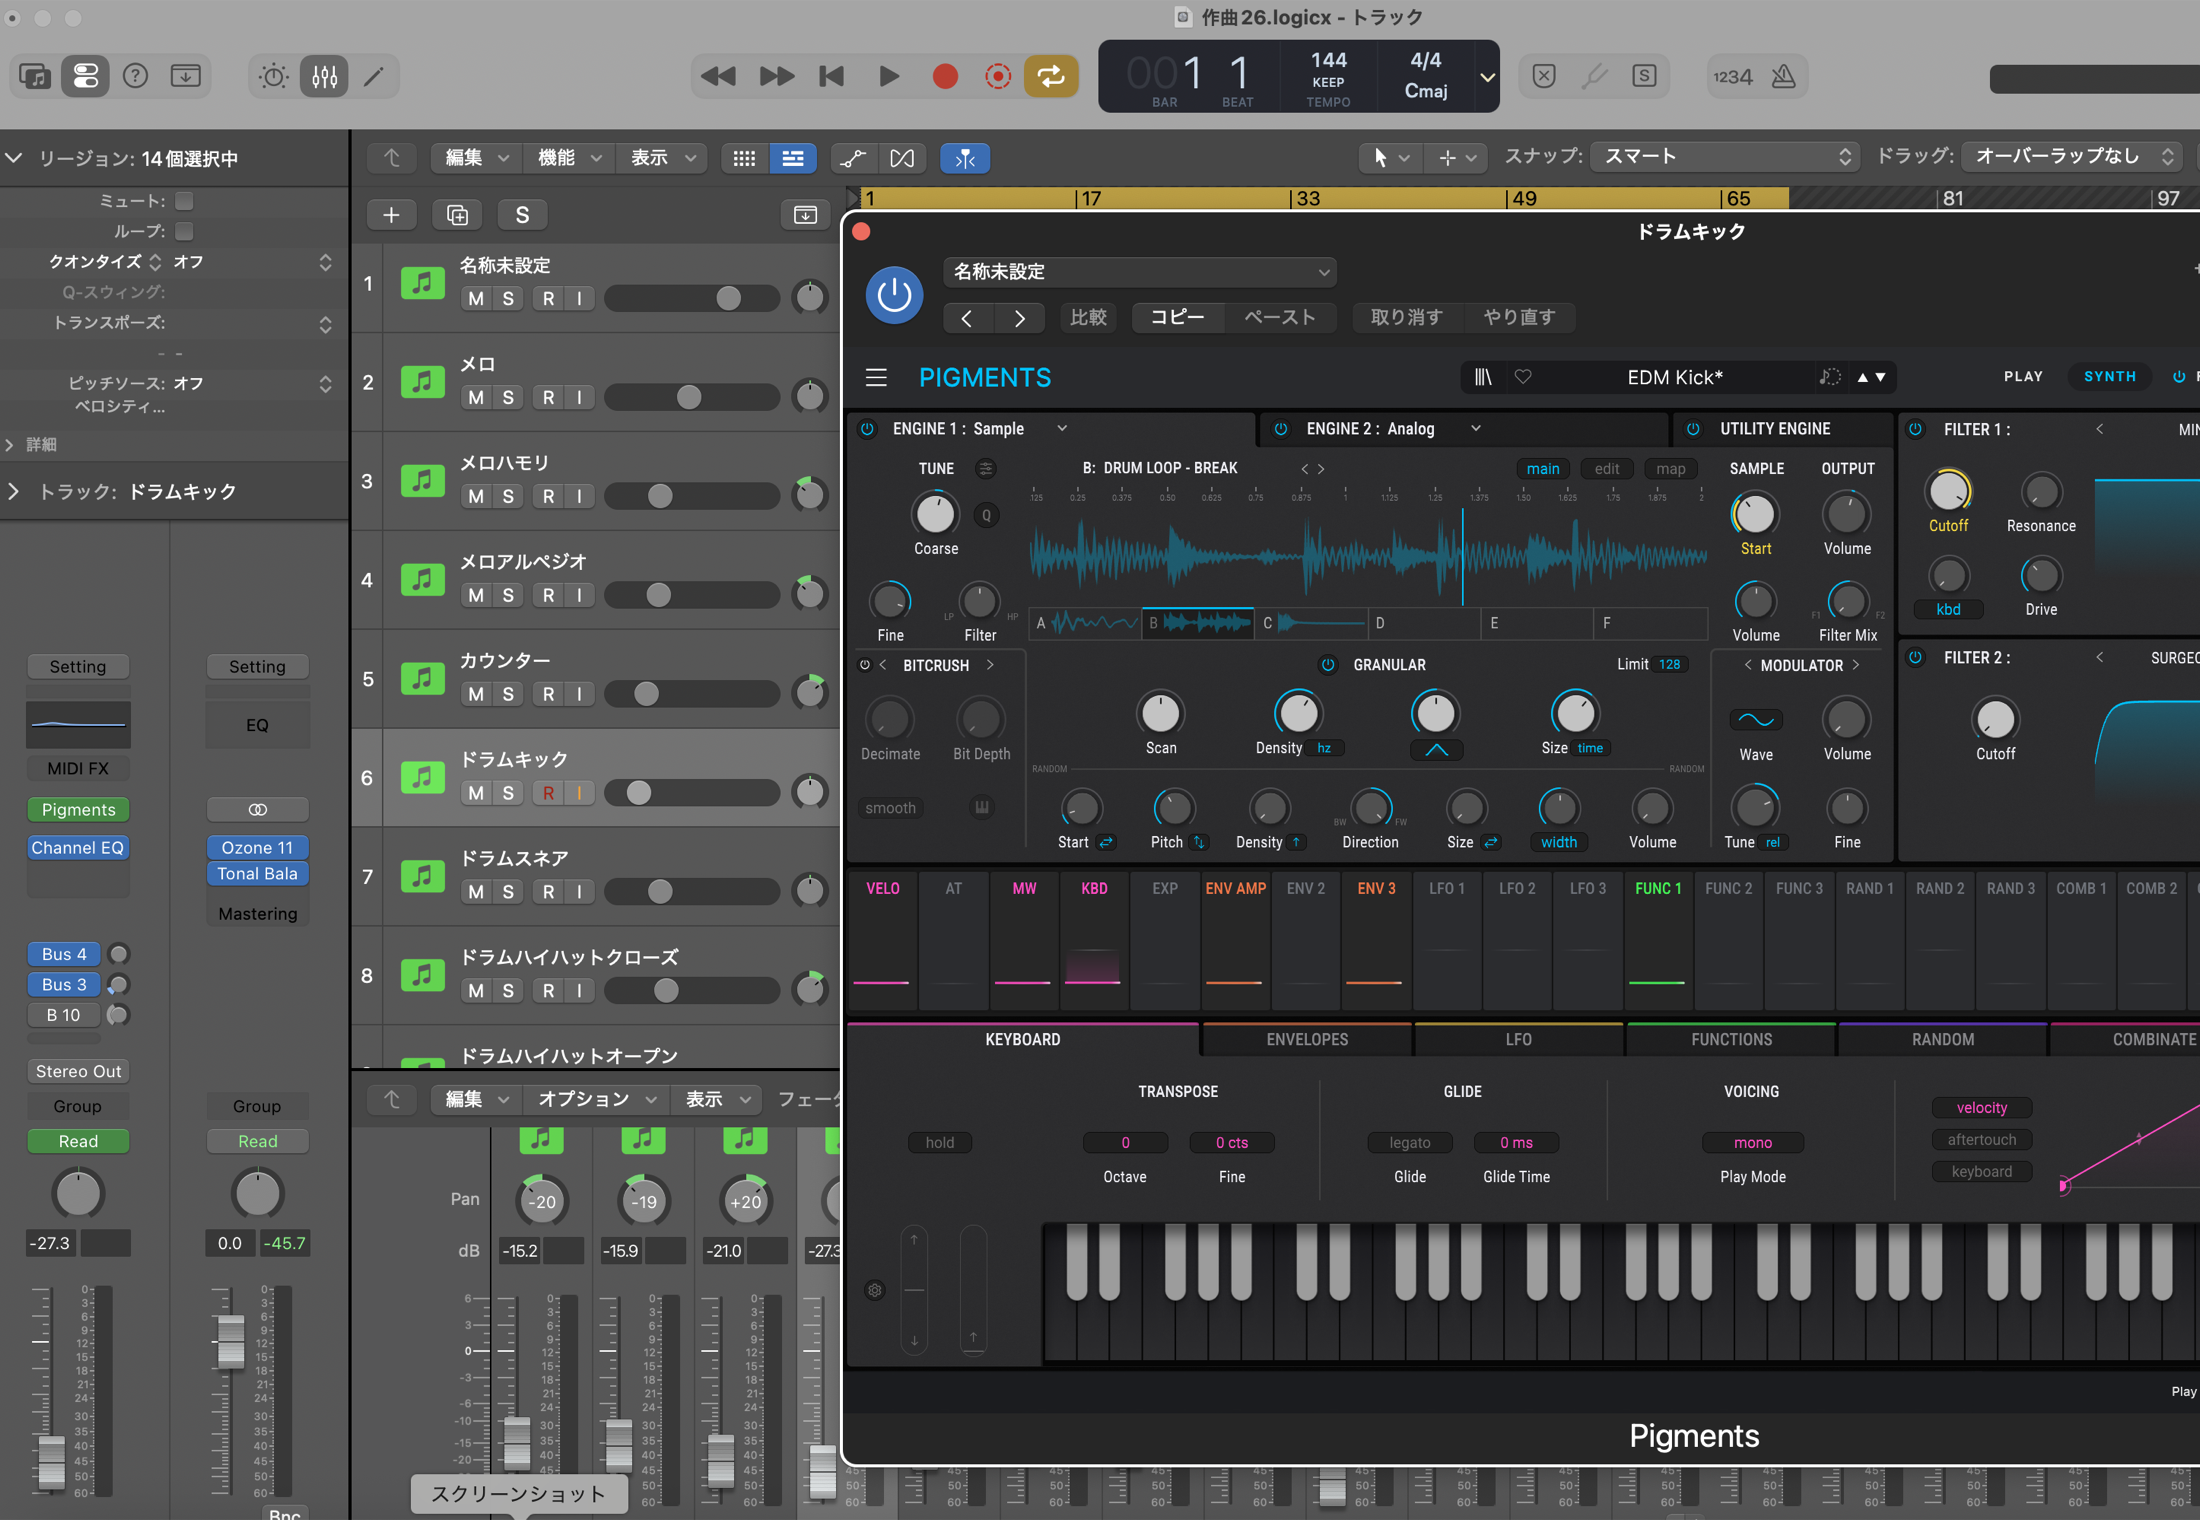Open the Mixer sliders icon
Screen dimensions: 2200x1520
(324, 76)
